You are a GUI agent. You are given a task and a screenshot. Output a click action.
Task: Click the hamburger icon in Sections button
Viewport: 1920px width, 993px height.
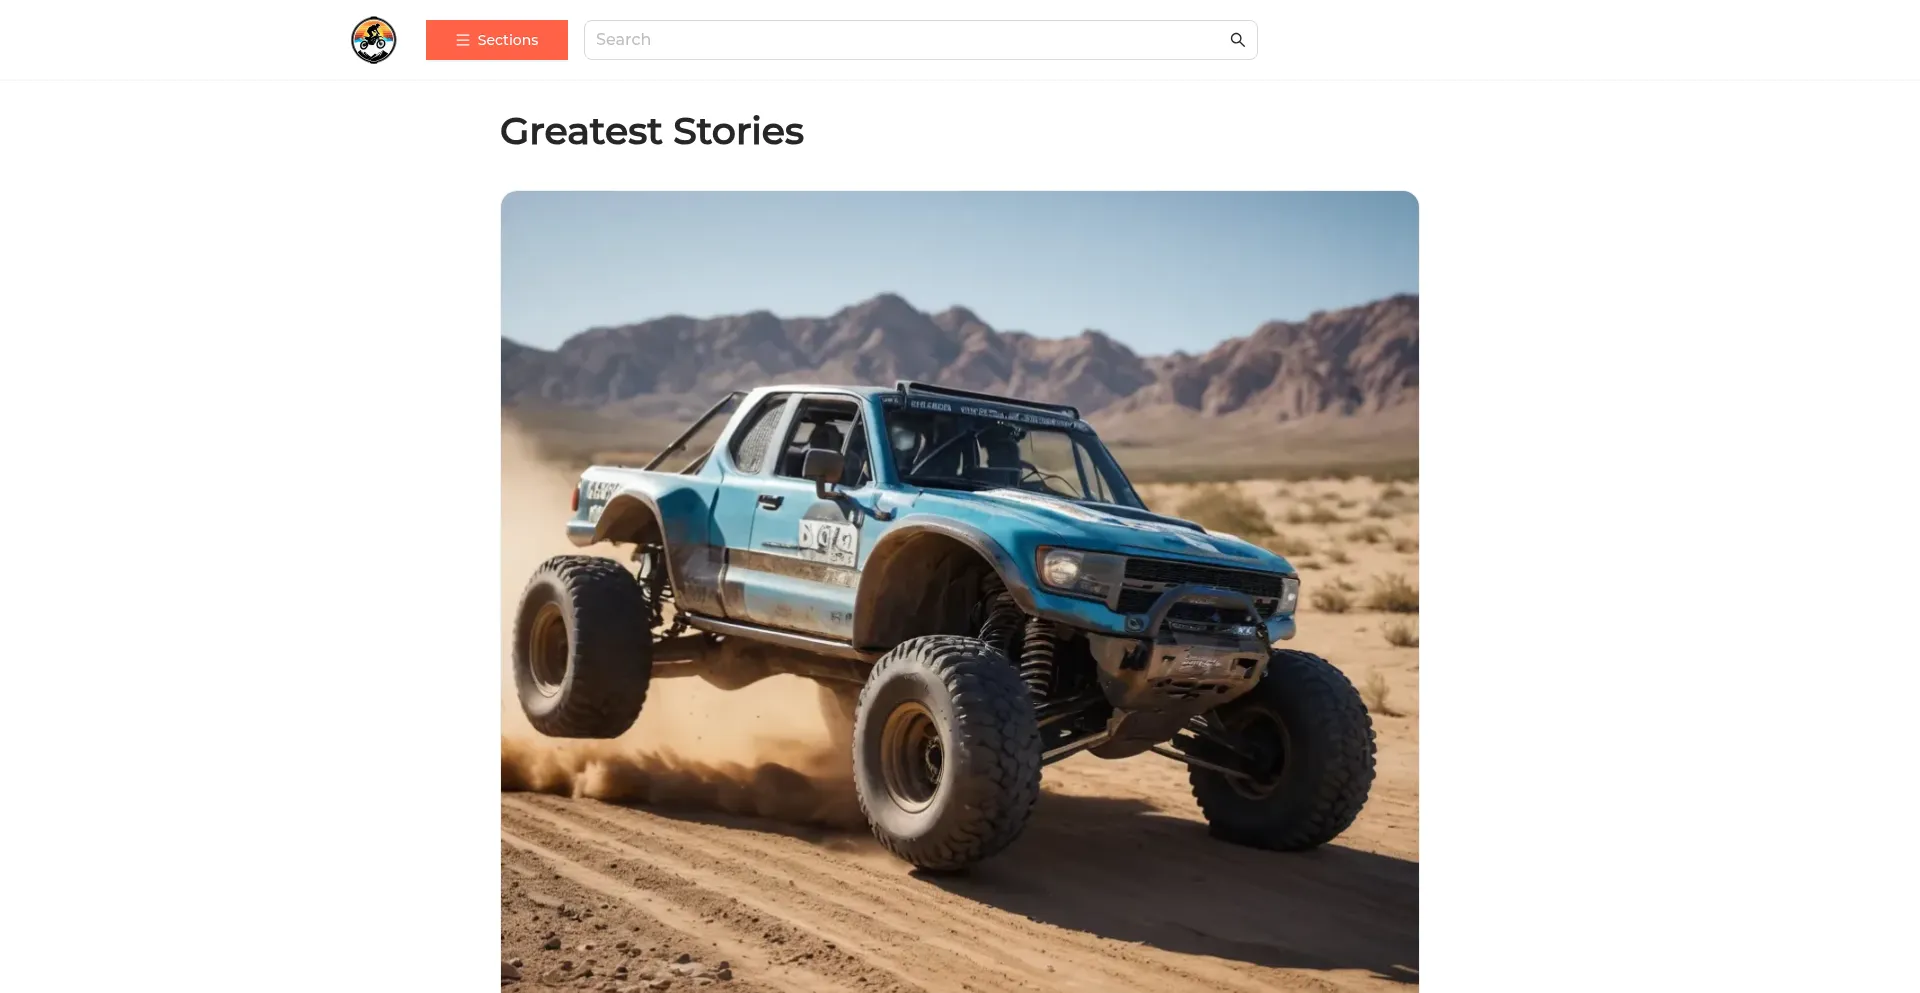(463, 40)
